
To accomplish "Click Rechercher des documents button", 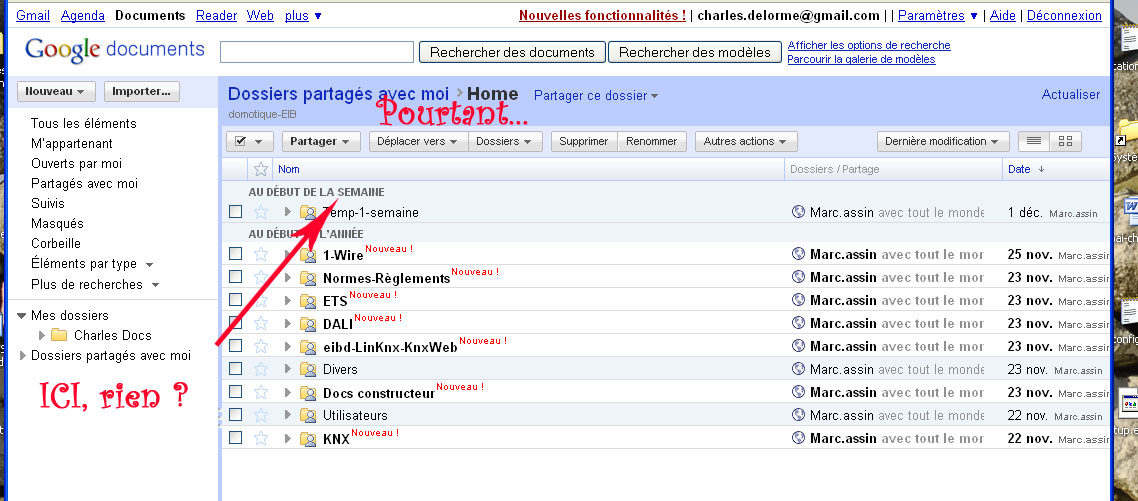I will pos(512,52).
